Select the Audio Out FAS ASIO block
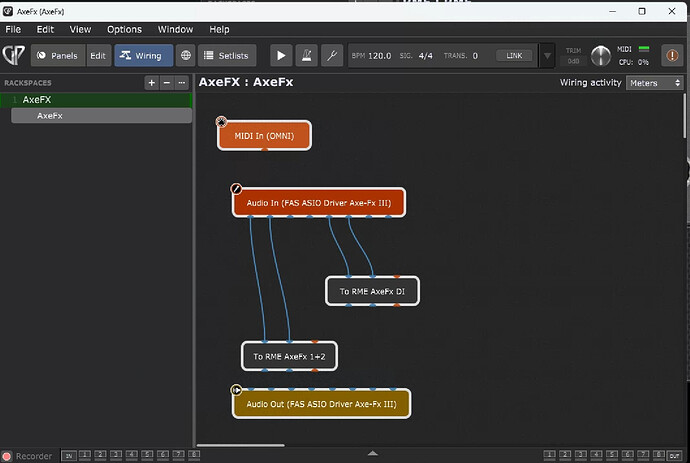690x463 pixels. (x=321, y=404)
